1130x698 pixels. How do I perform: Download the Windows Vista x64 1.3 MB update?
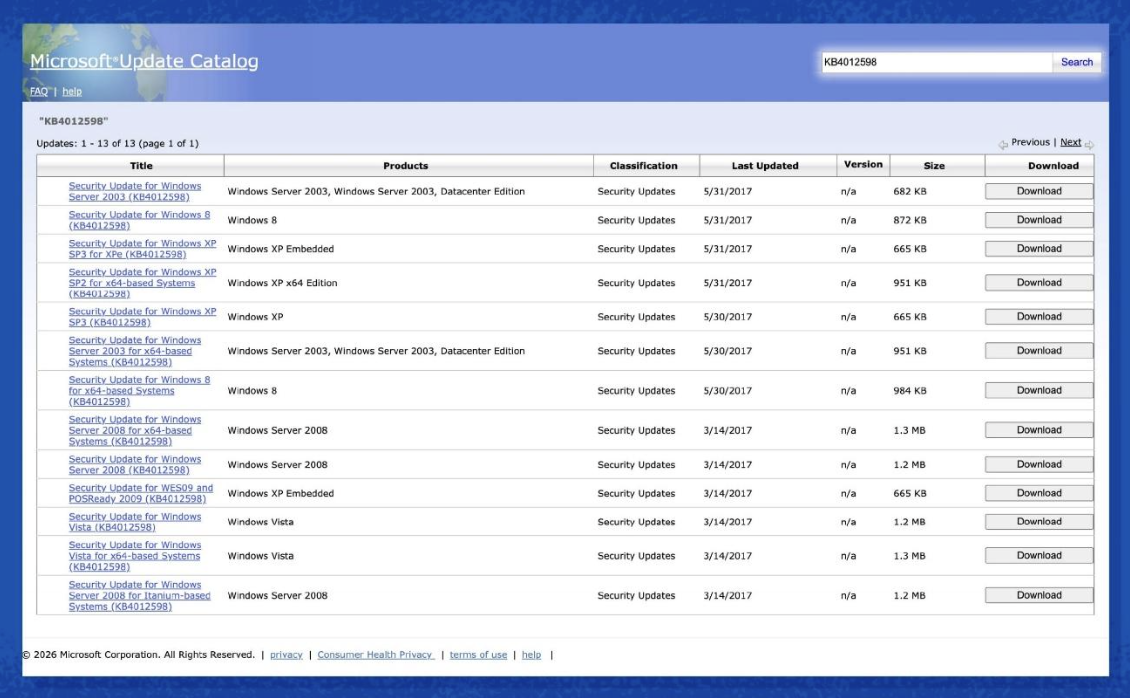click(1038, 555)
